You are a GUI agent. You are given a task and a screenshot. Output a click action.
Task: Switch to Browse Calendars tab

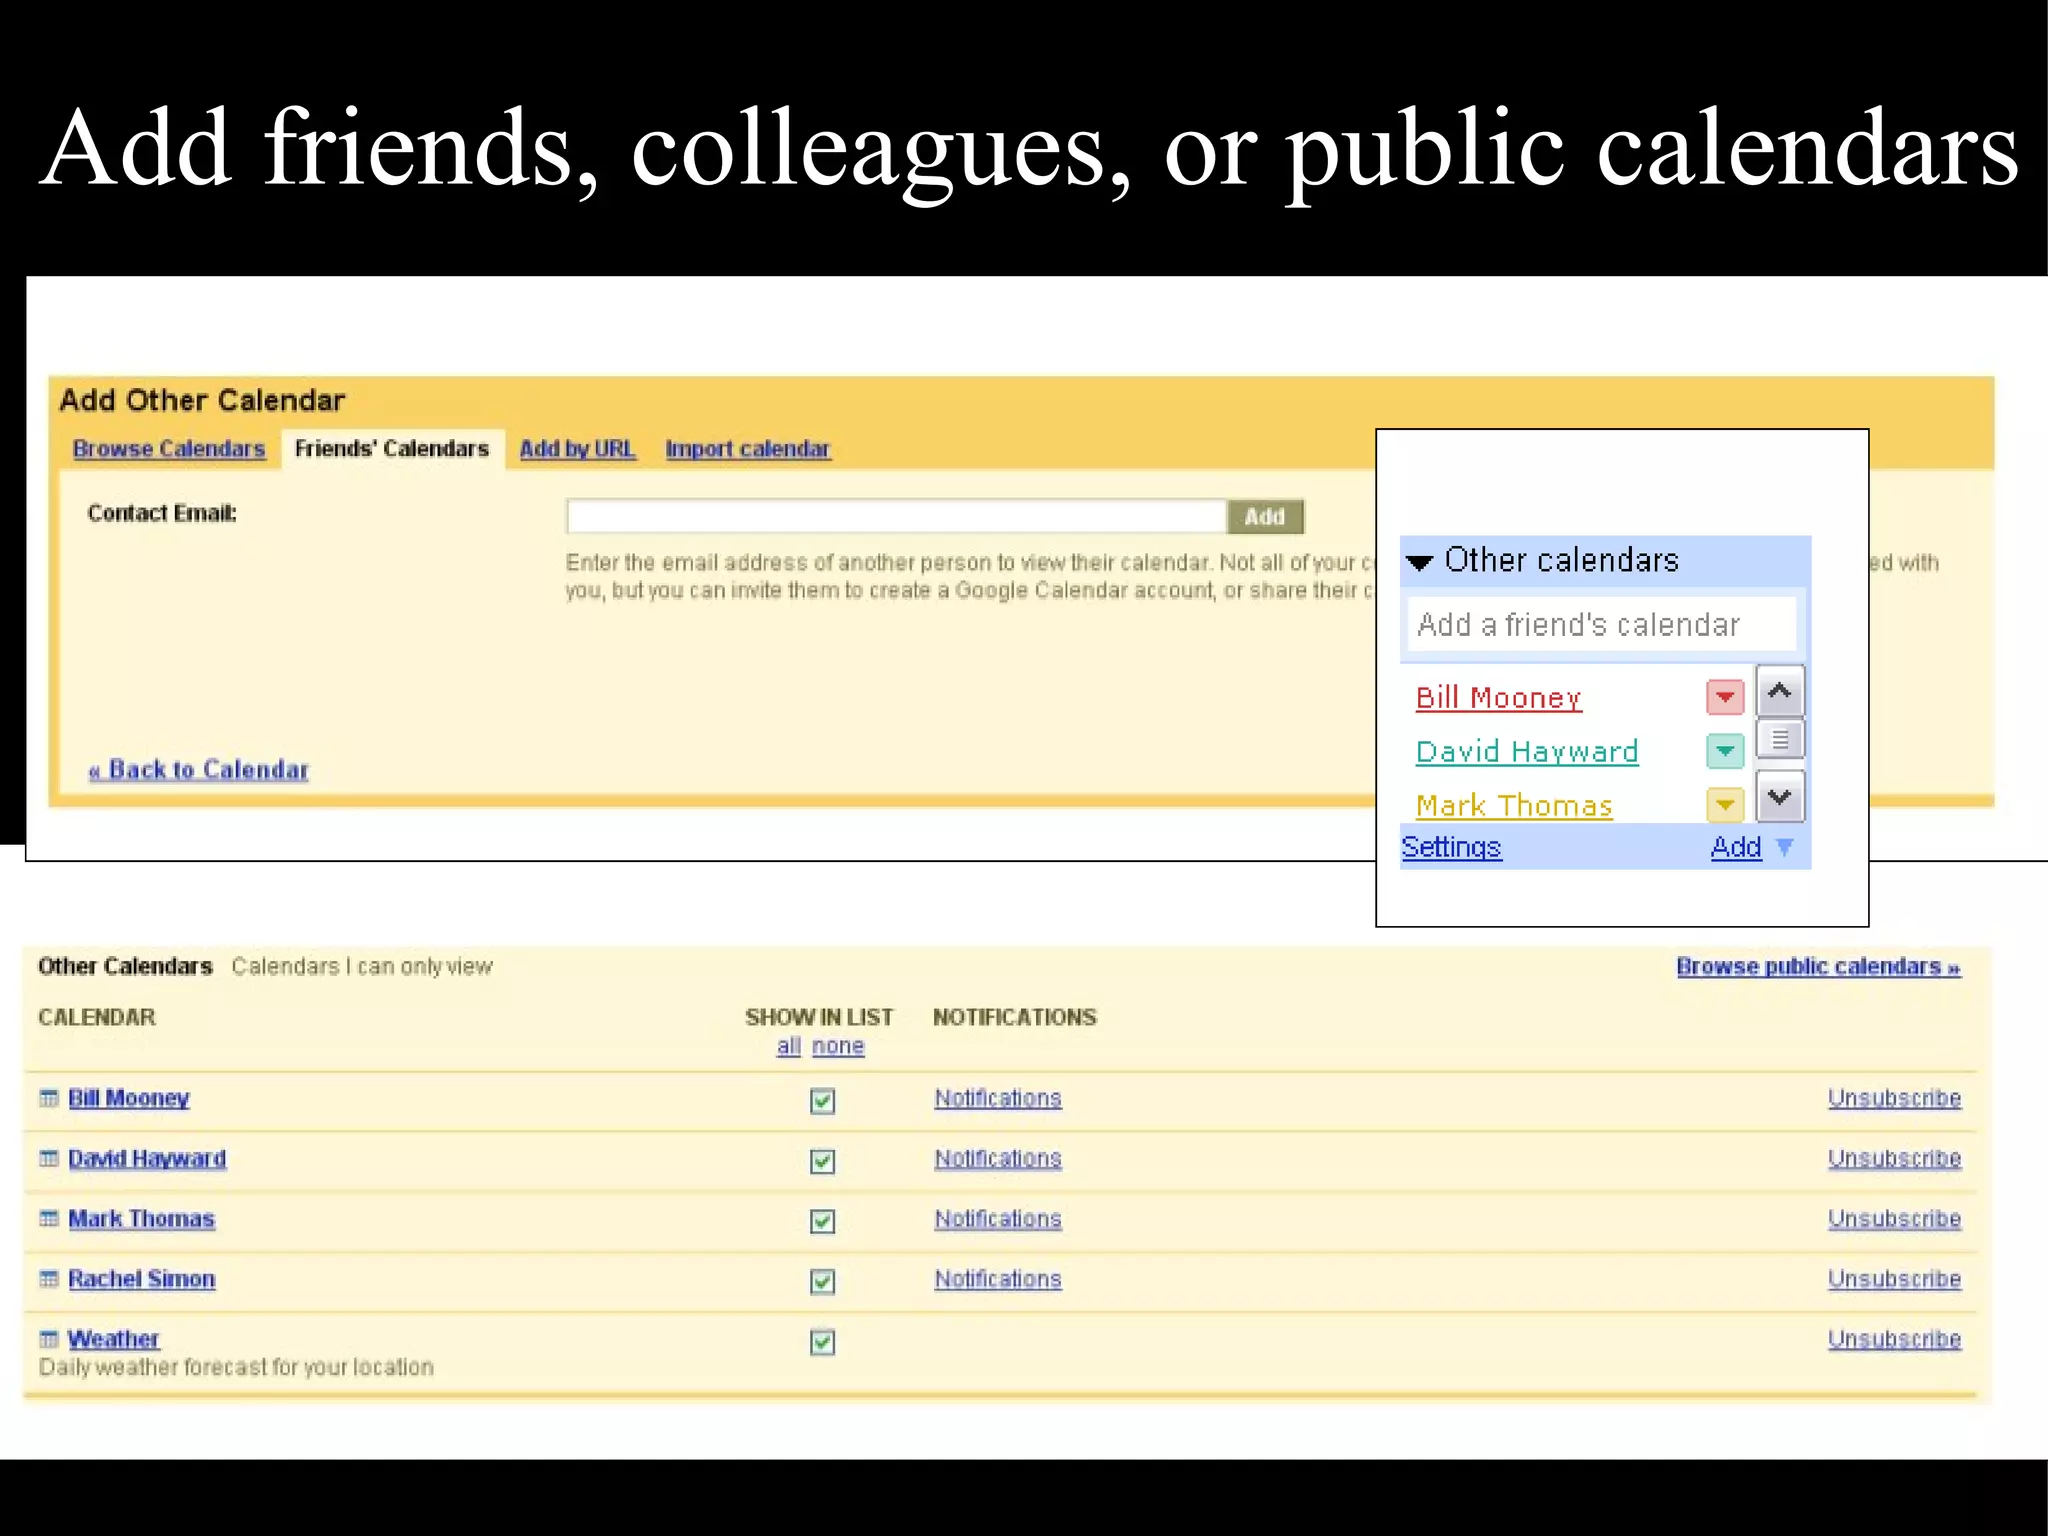[x=169, y=449]
